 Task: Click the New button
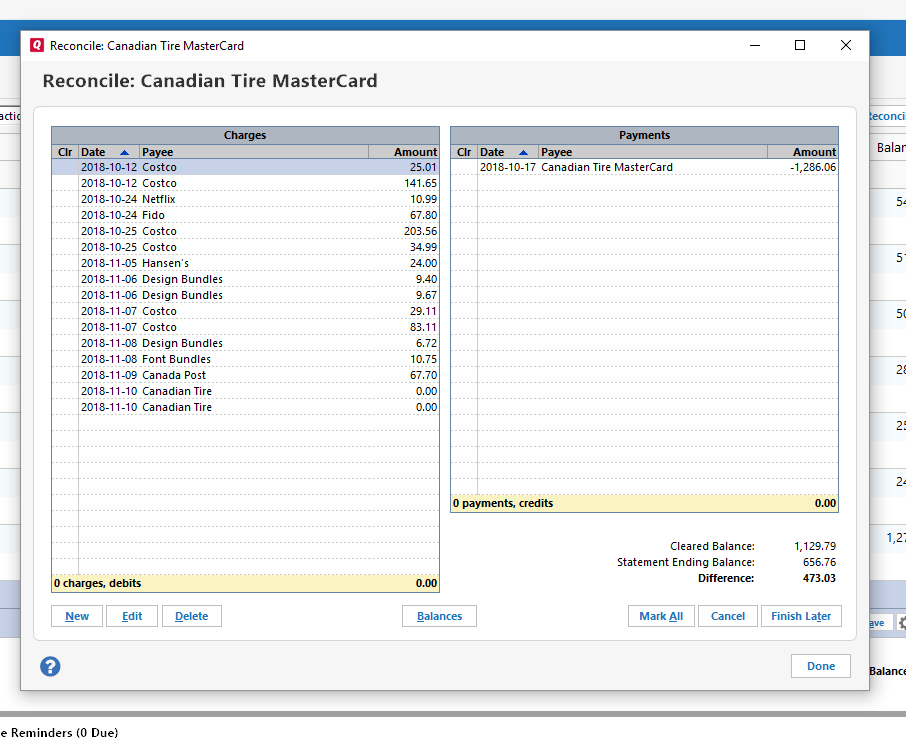click(77, 616)
